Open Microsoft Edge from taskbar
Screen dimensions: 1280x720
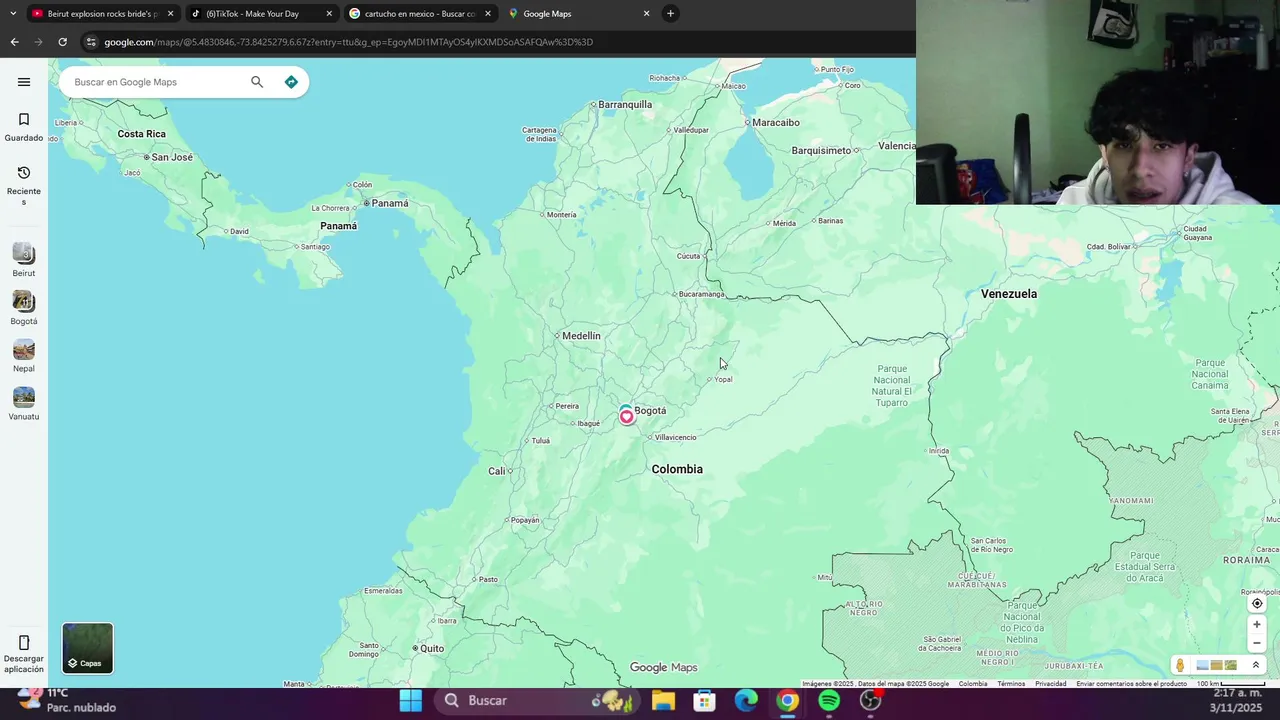pyautogui.click(x=747, y=700)
